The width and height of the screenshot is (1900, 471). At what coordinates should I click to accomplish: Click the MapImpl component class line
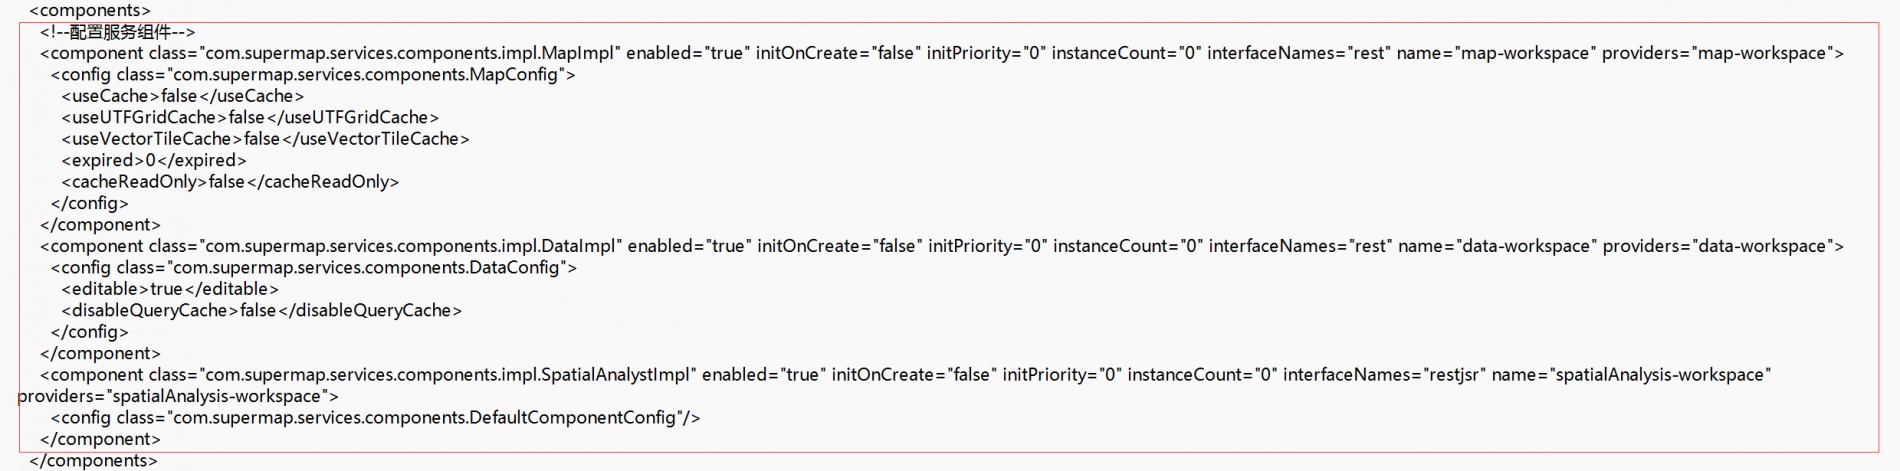942,53
